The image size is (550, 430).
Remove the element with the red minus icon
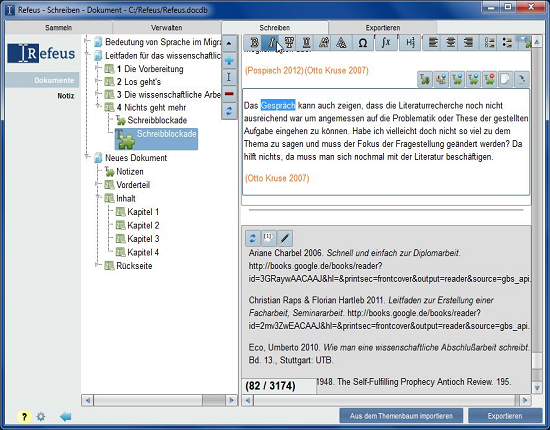click(x=229, y=94)
